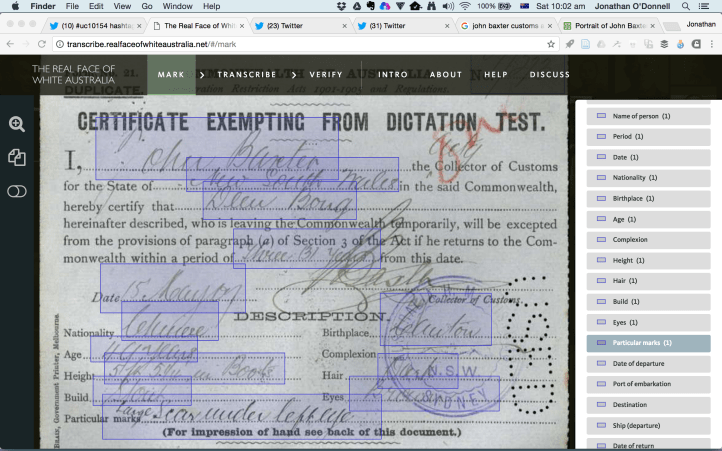Select the Nationality mark field
Image resolution: width=722 pixels, height=451 pixels.
coord(648,177)
